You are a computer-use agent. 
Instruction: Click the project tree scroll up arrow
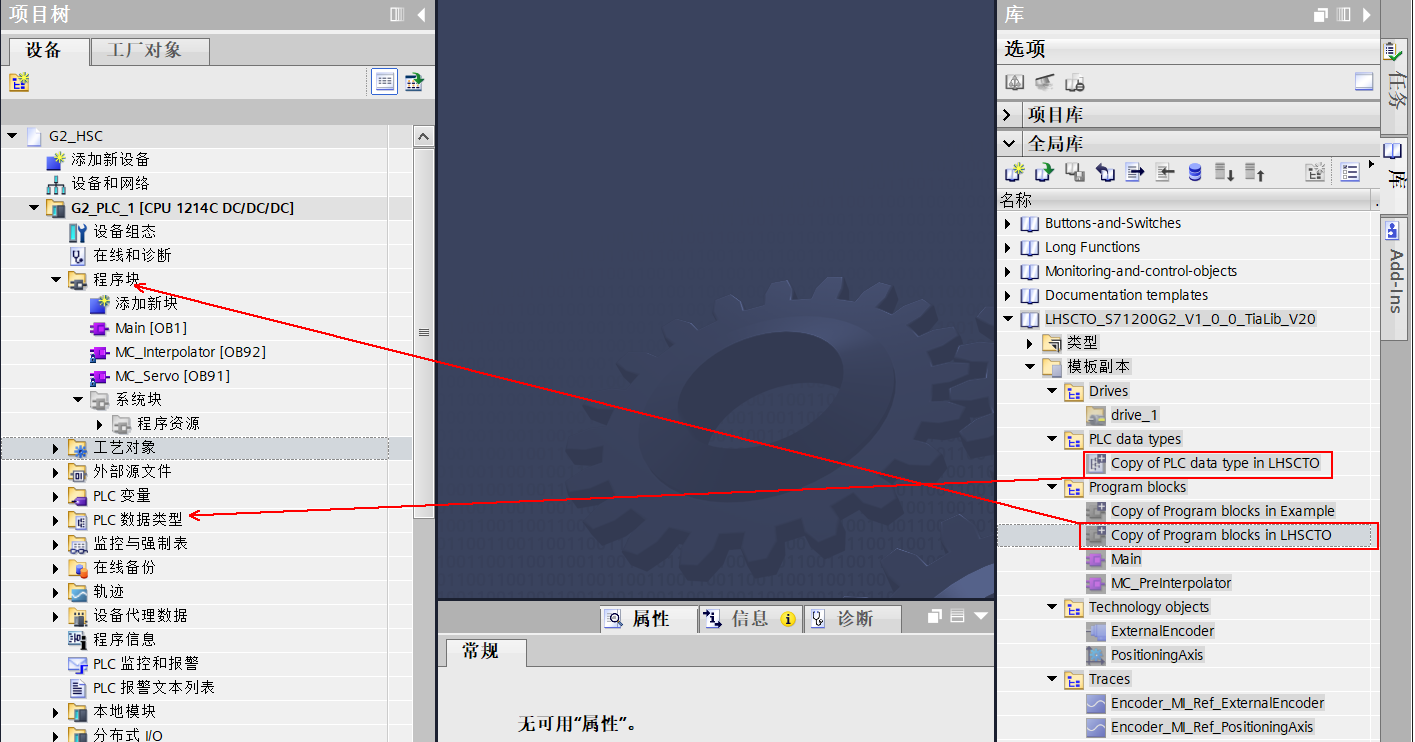423,137
